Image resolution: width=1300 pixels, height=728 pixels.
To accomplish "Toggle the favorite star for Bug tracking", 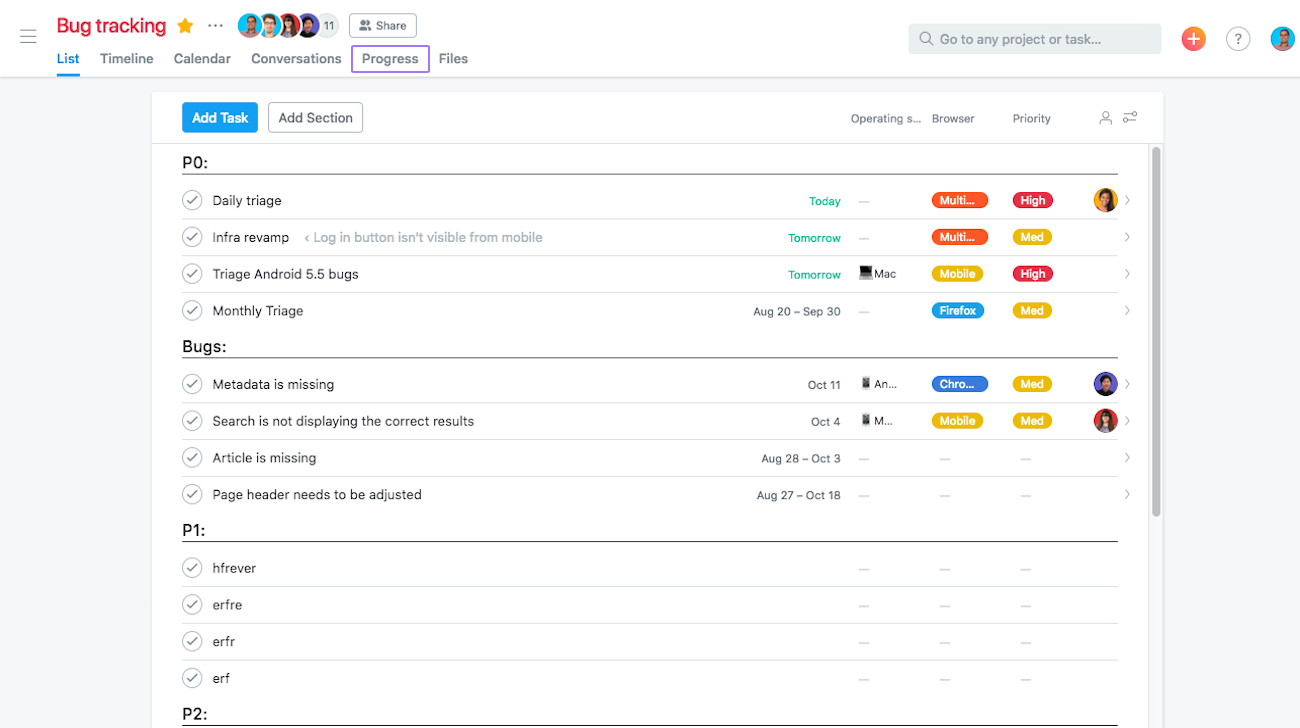I will click(185, 26).
